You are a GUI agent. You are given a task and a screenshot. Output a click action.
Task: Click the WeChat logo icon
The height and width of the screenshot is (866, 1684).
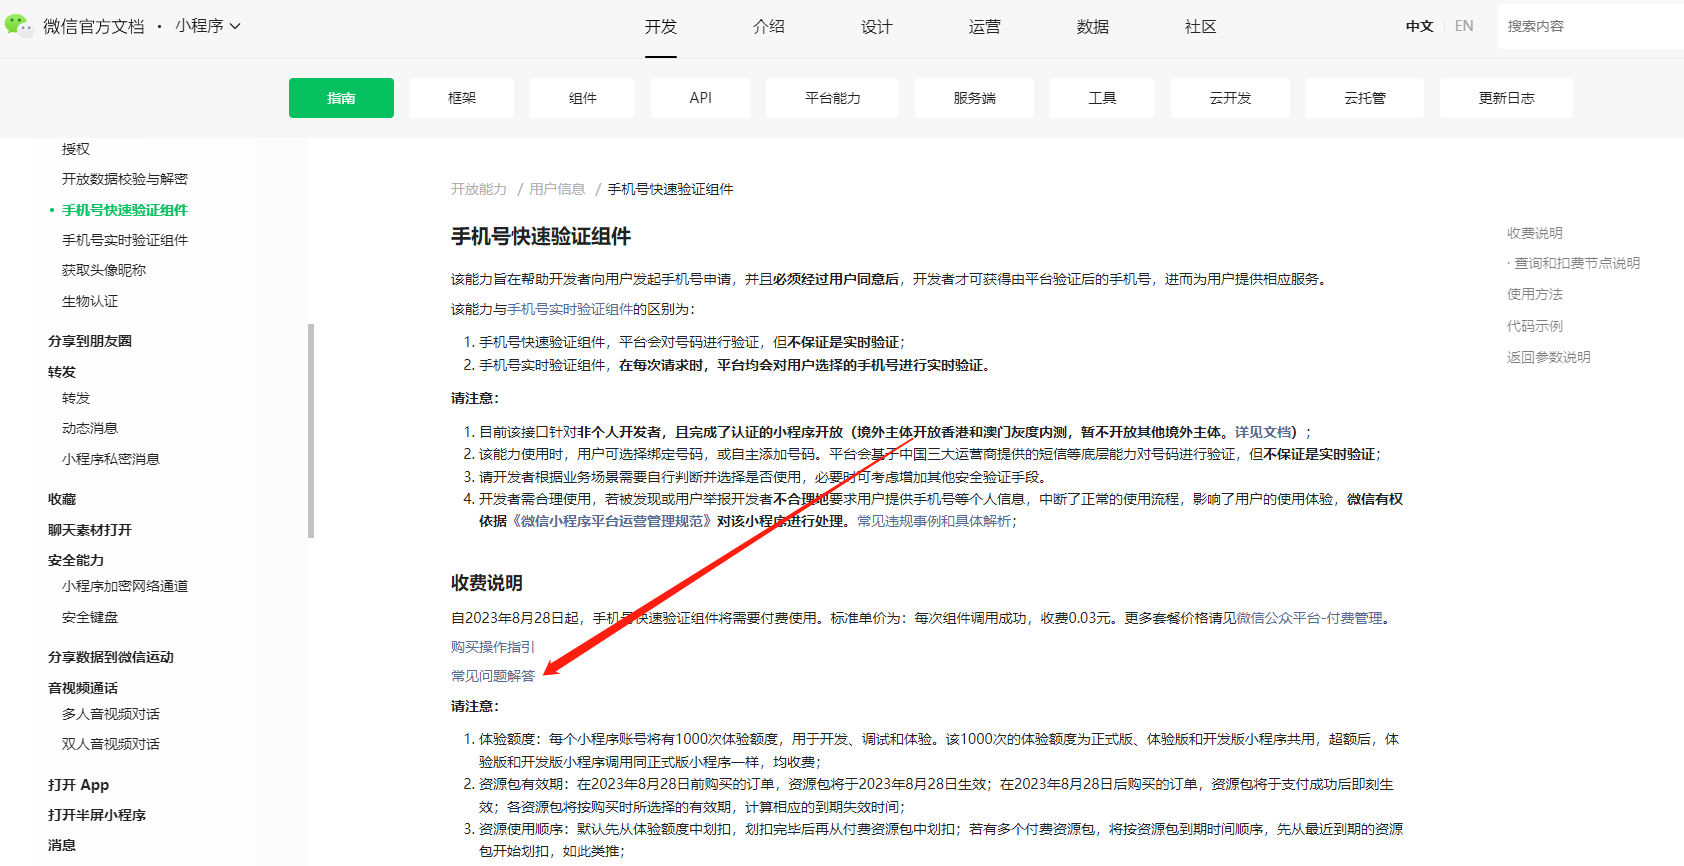19,25
